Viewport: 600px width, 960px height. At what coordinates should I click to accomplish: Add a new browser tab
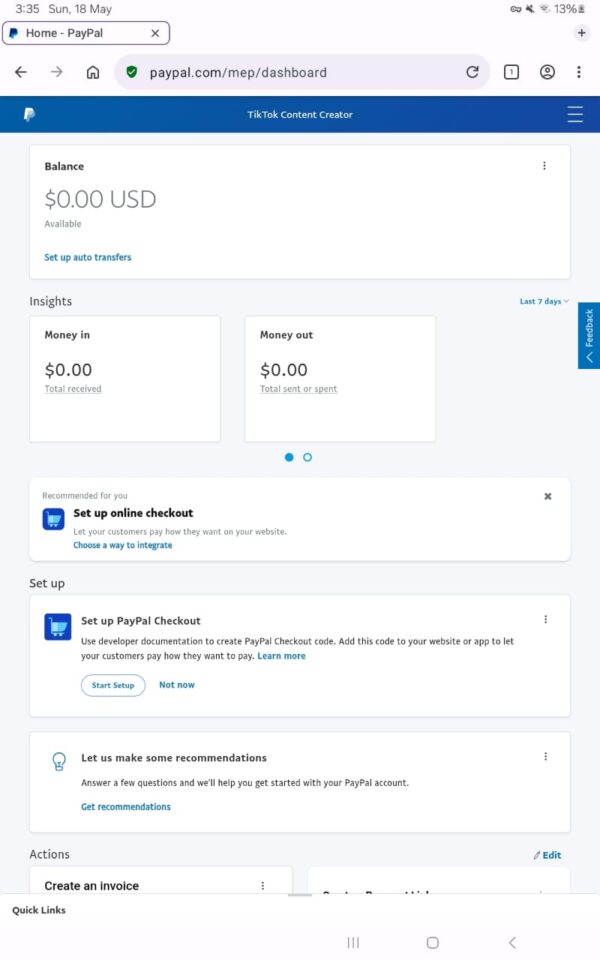(582, 33)
